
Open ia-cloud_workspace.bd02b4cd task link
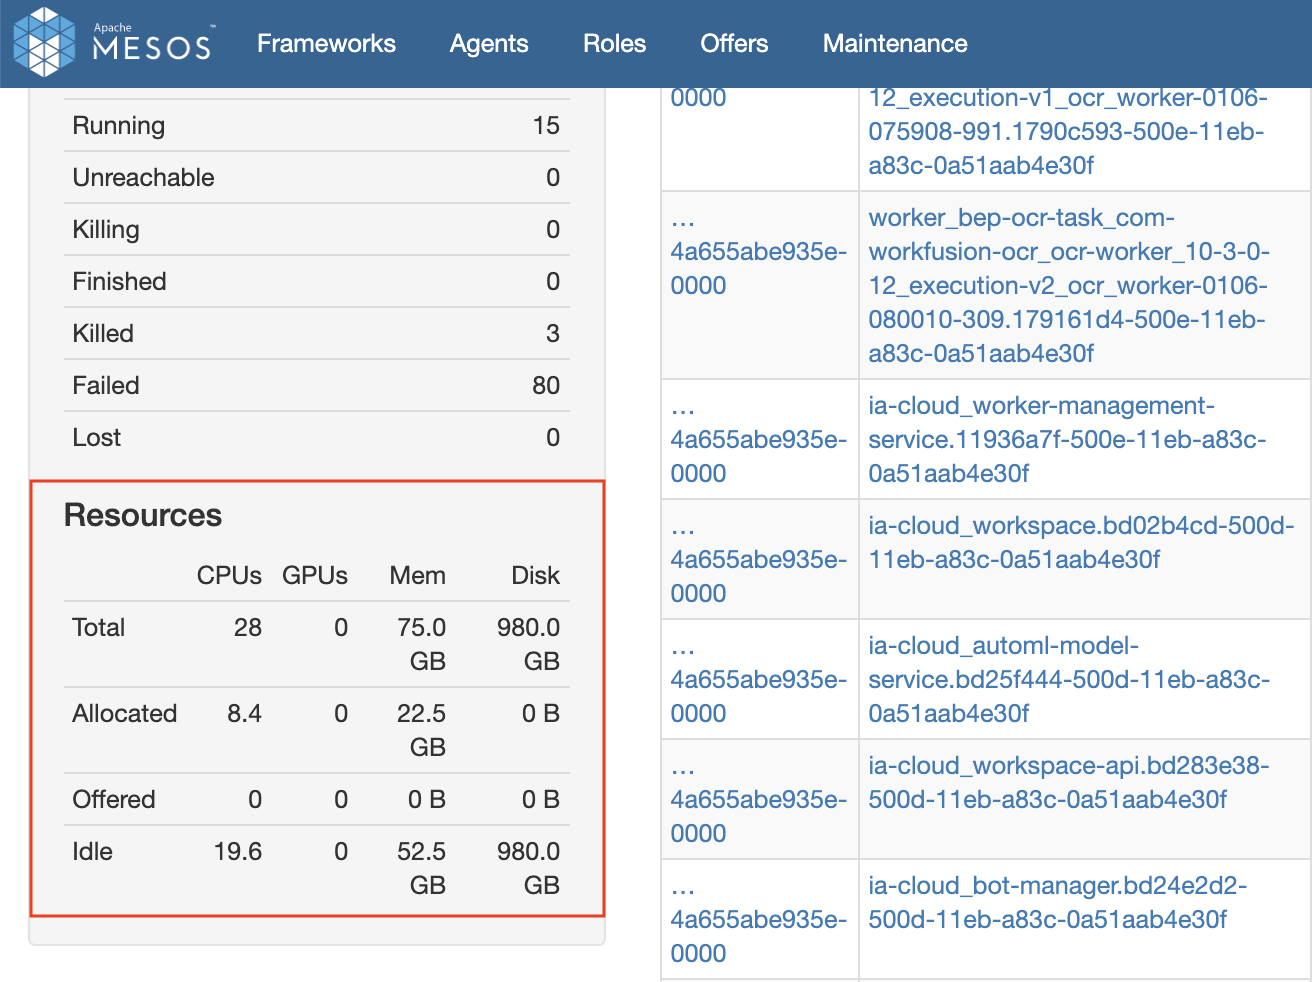pyautogui.click(x=1081, y=542)
